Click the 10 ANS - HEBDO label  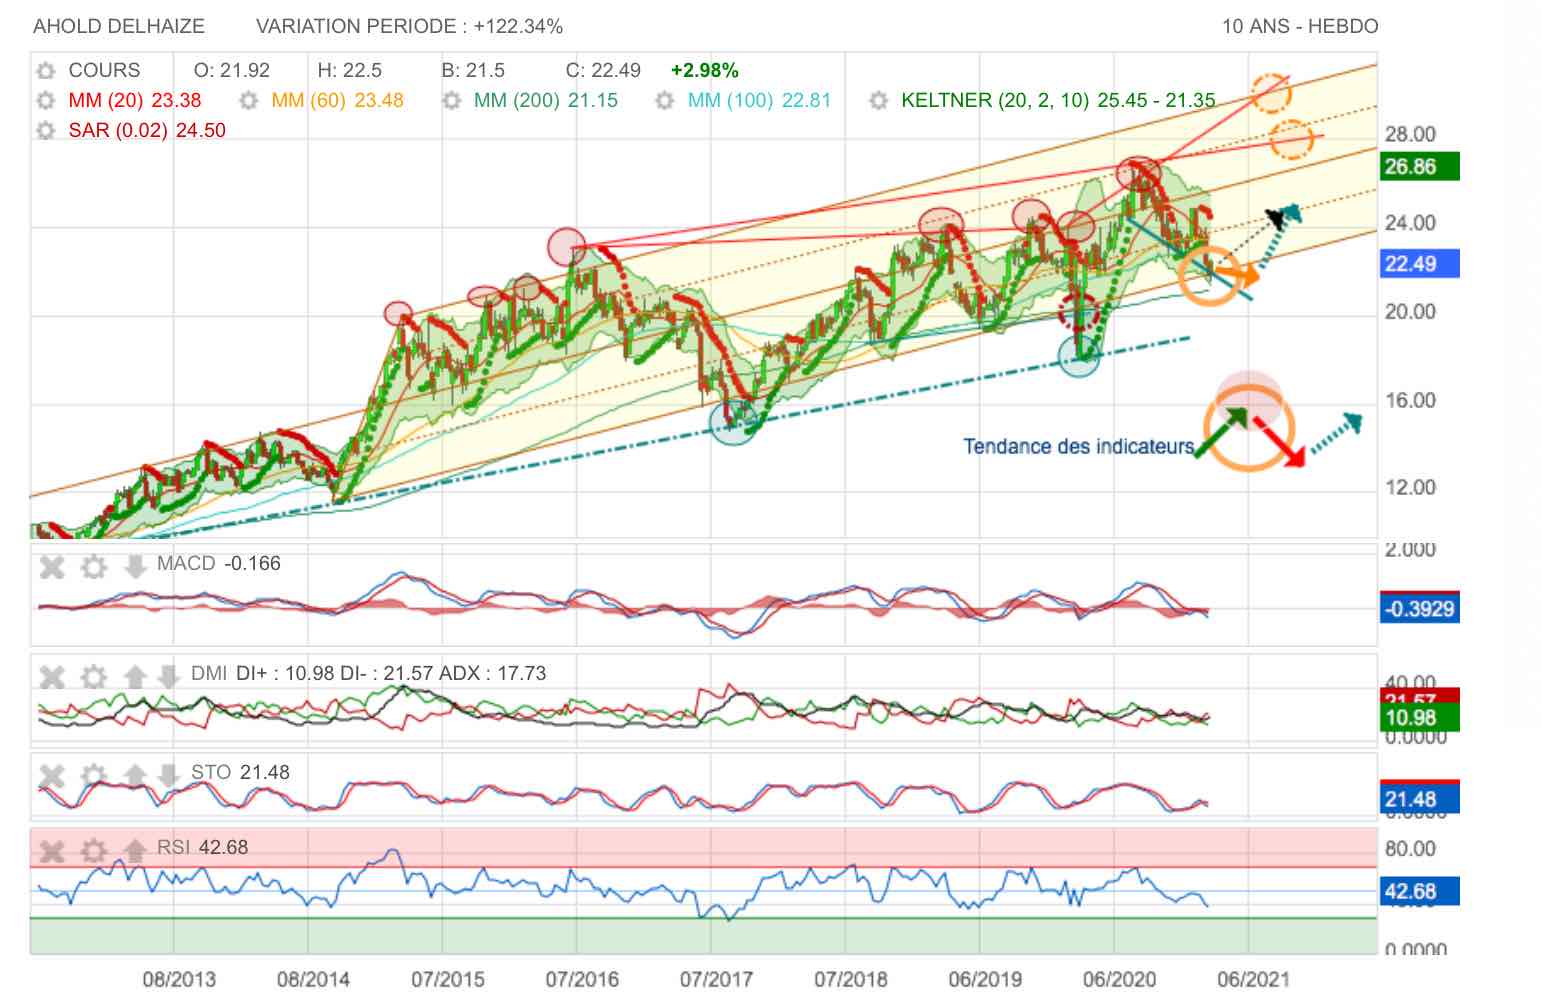click(x=1300, y=27)
